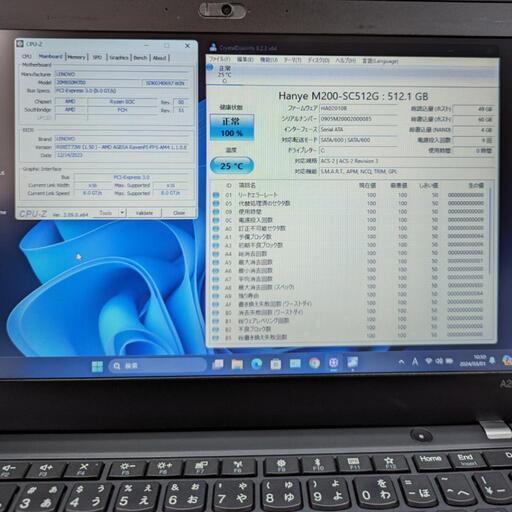Click the Ryzen SOC chipset value
The height and width of the screenshot is (512, 512).
pyautogui.click(x=122, y=102)
